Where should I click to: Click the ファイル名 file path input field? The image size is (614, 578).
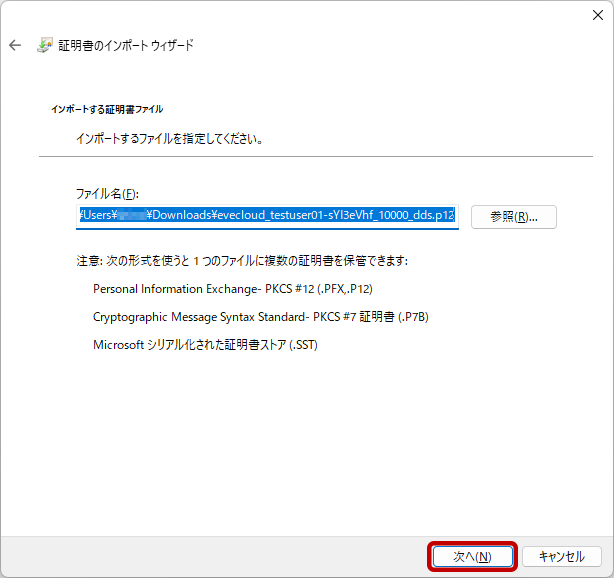(x=267, y=216)
